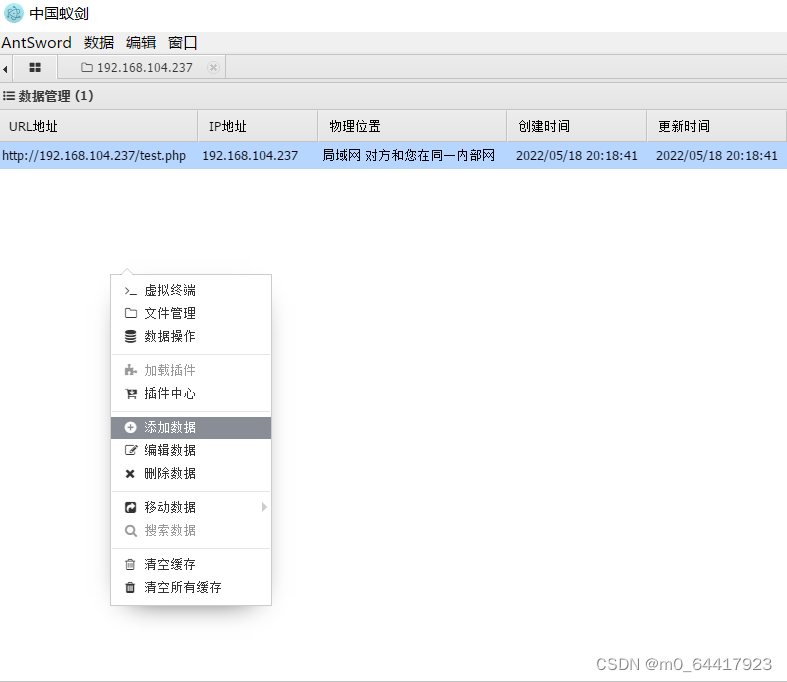Sort by the 更新时间 column header
Viewport: 787px width, 682px height.
tap(716, 126)
